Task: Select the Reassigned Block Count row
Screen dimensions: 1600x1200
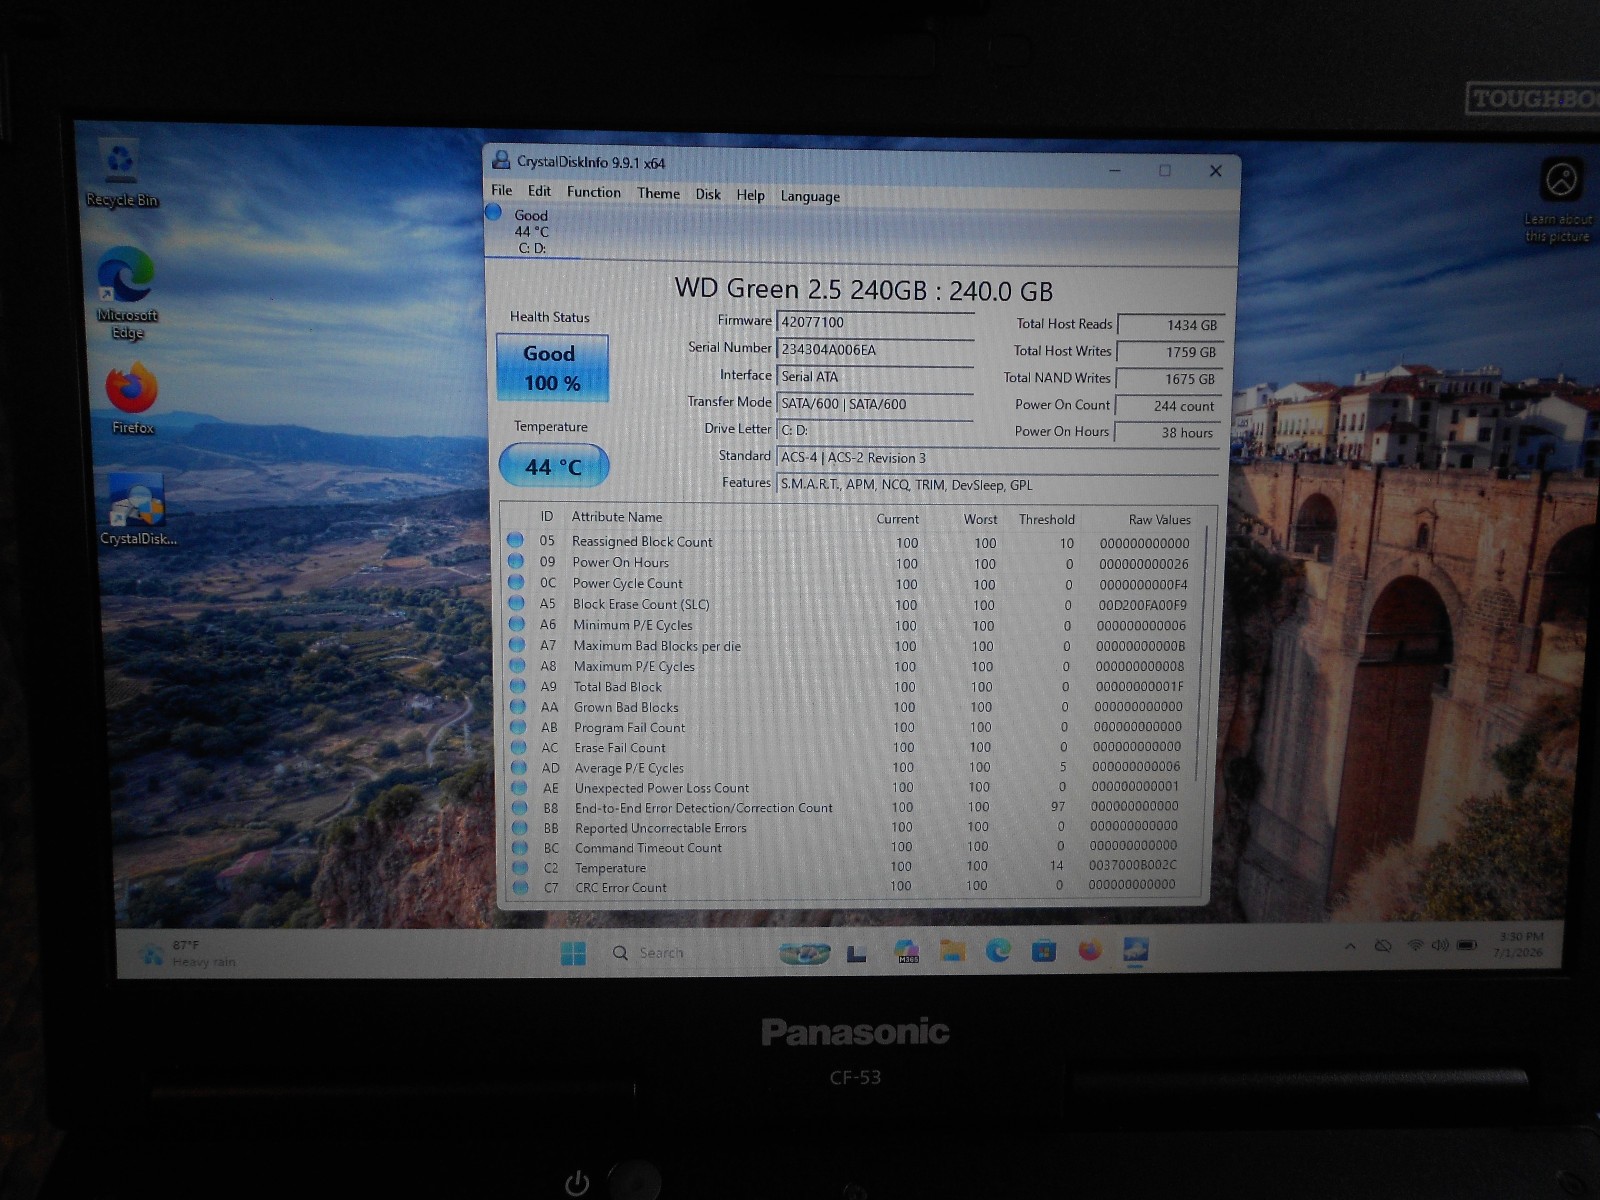Action: [853, 542]
